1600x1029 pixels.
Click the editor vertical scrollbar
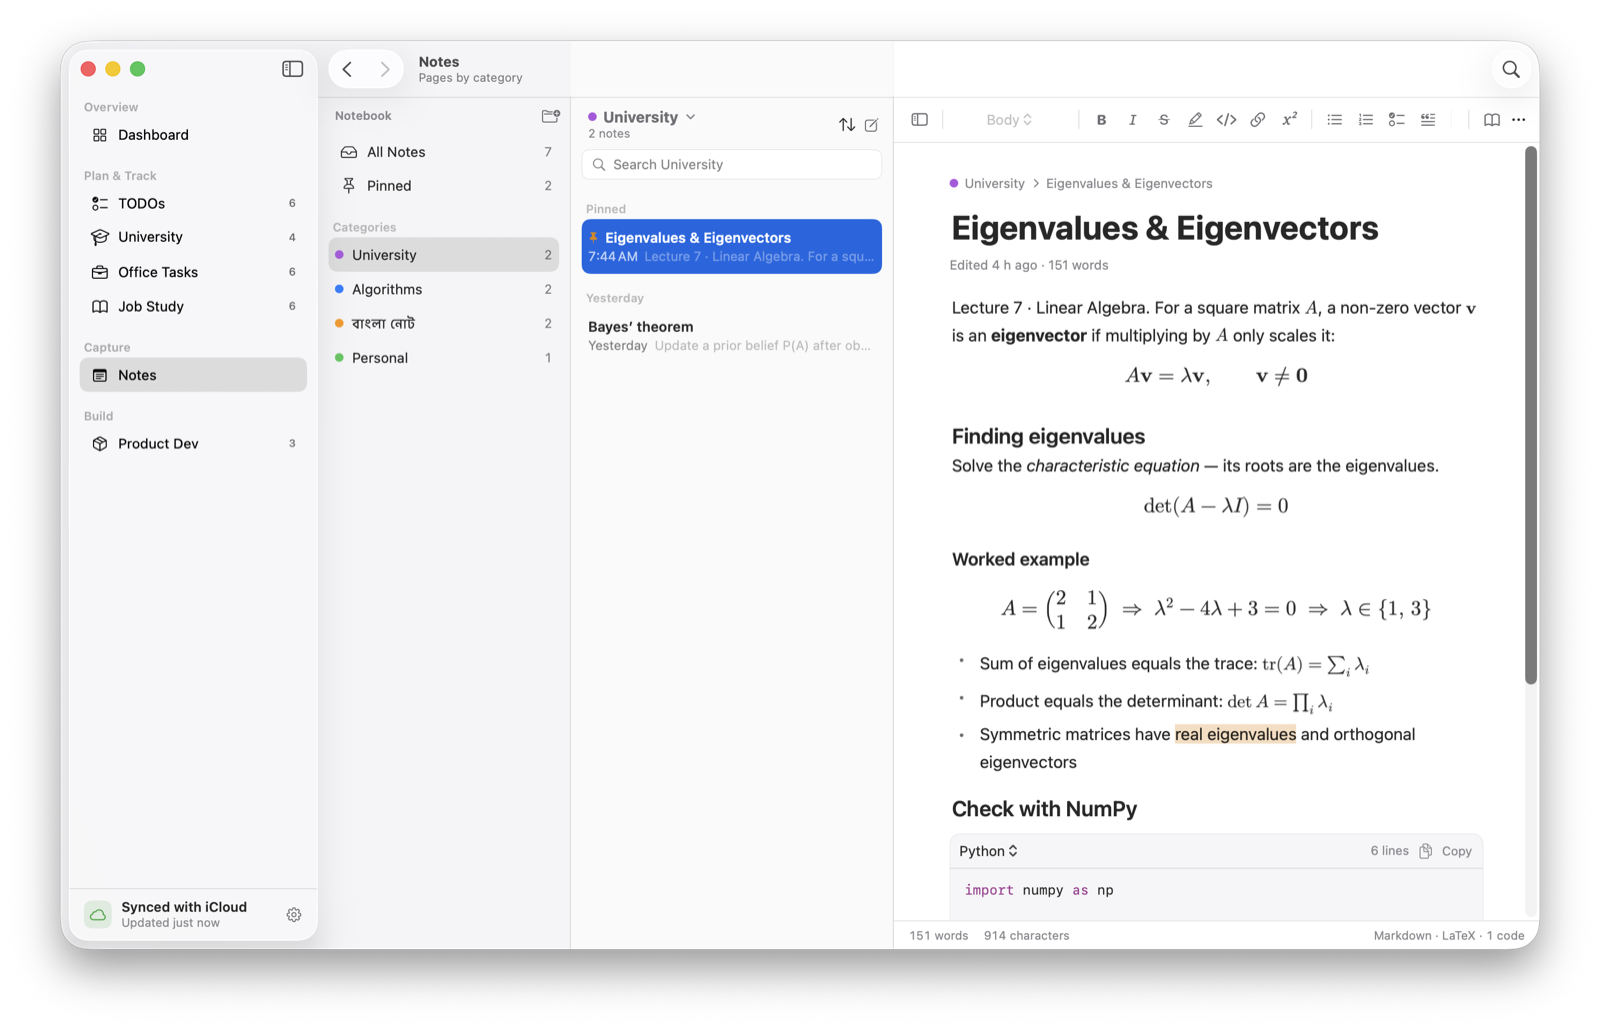point(1531,415)
